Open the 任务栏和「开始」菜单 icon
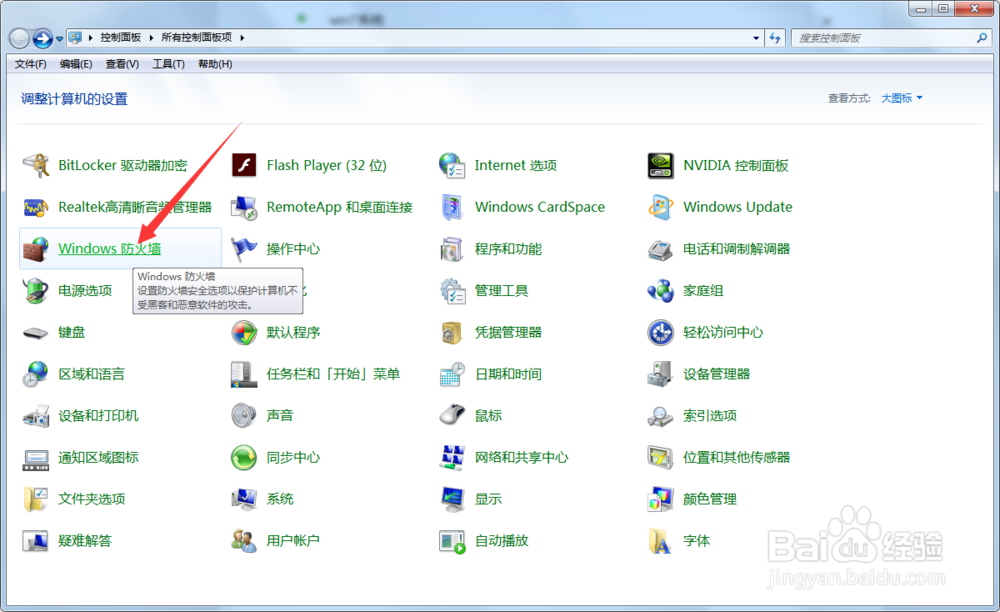 point(244,374)
